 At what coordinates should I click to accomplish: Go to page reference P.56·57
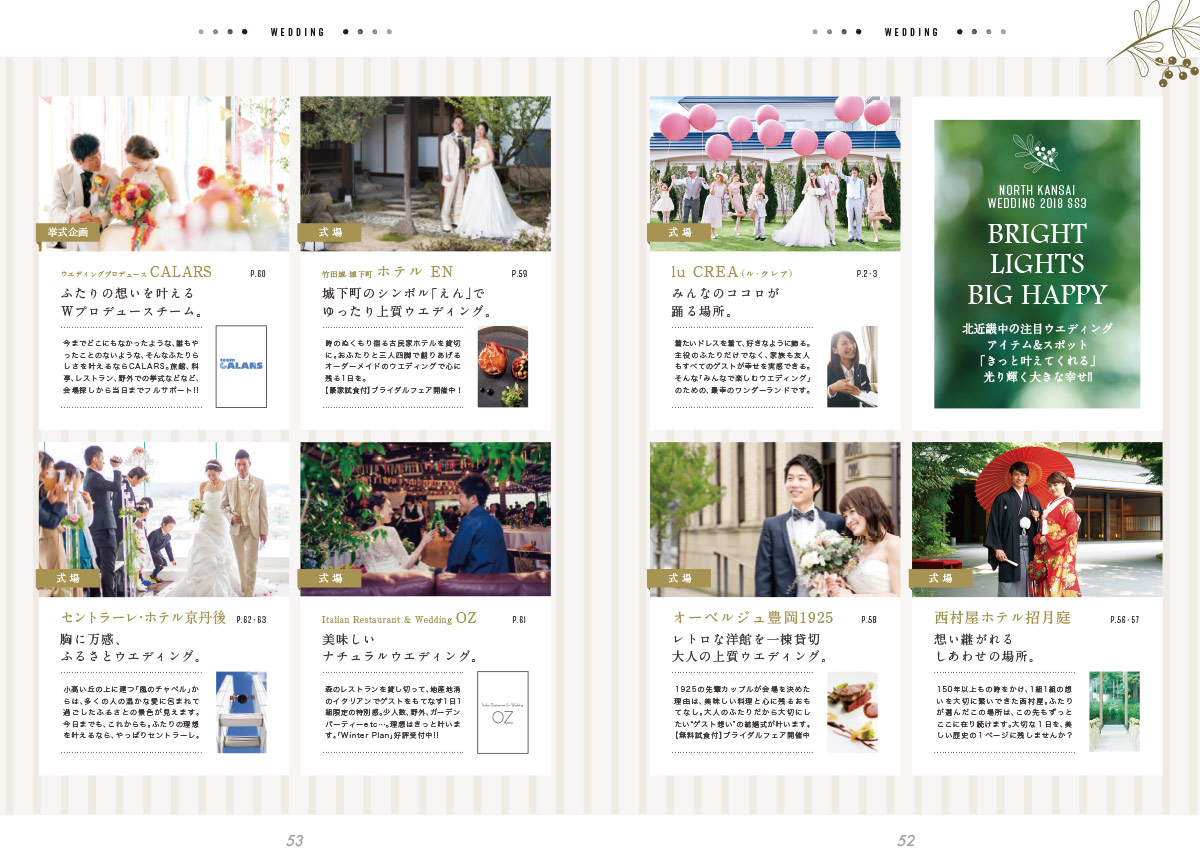click(x=1124, y=620)
